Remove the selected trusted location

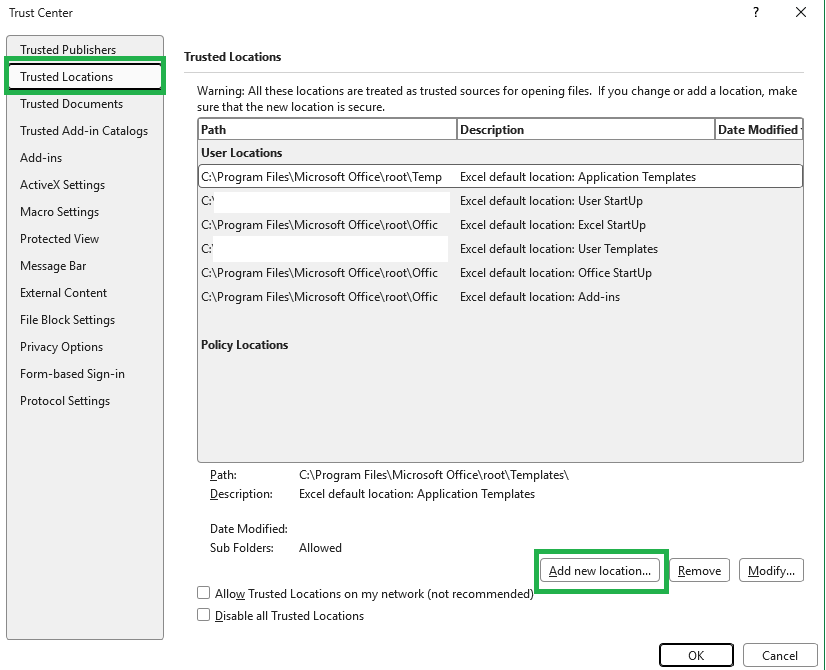pos(700,570)
